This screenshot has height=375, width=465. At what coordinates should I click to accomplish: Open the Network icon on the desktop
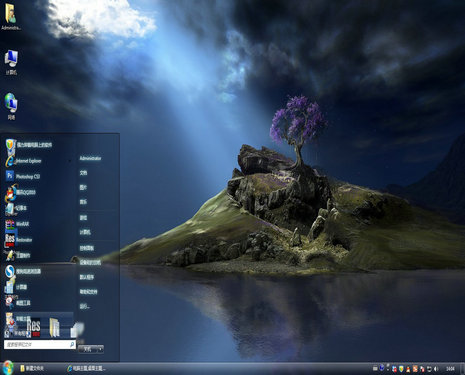[x=11, y=107]
